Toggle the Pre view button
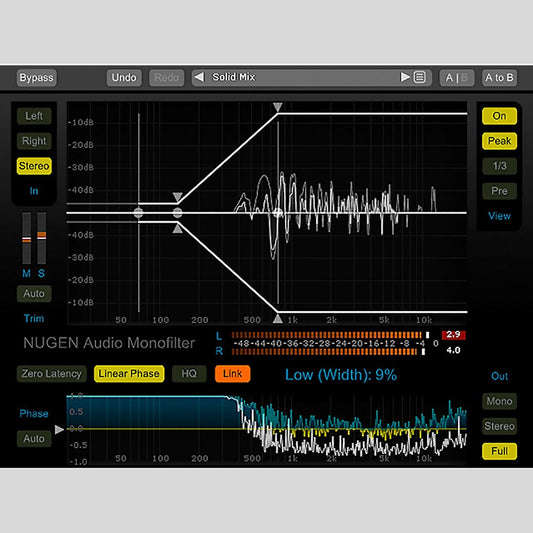The height and width of the screenshot is (533, 533). 499,191
